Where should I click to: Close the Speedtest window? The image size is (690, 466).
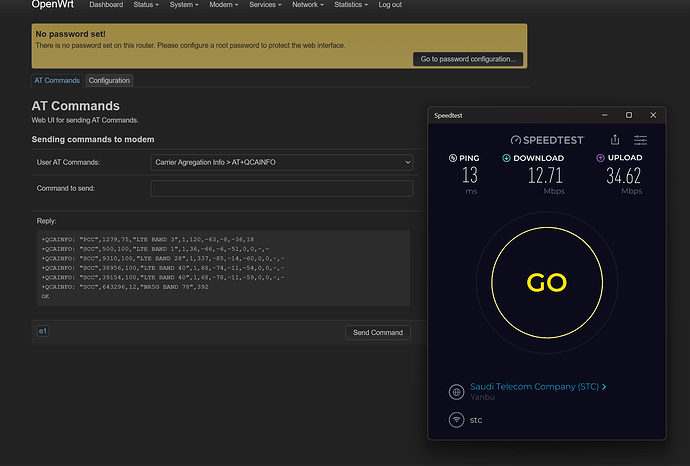coord(653,115)
